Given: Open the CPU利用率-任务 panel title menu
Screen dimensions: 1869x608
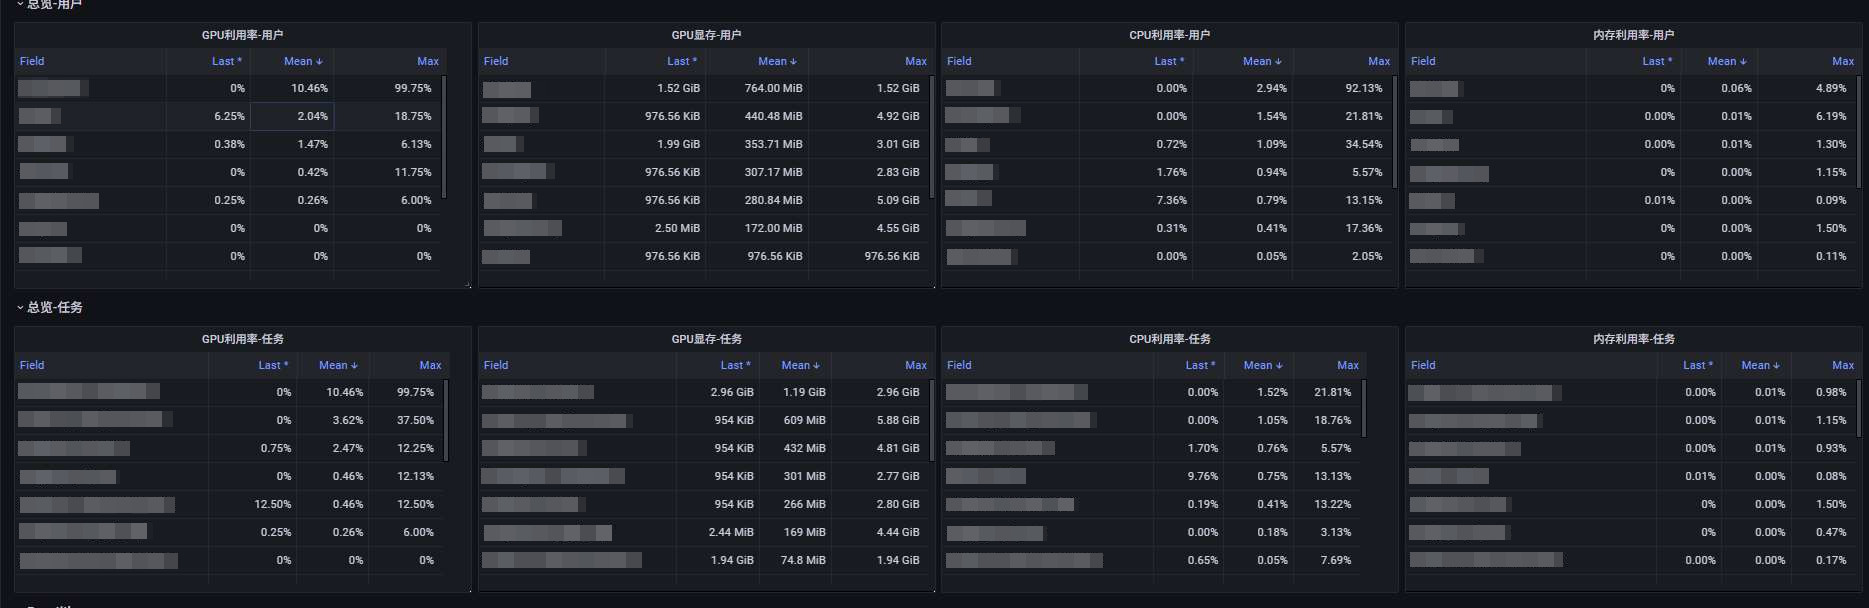Looking at the screenshot, I should coord(1169,339).
